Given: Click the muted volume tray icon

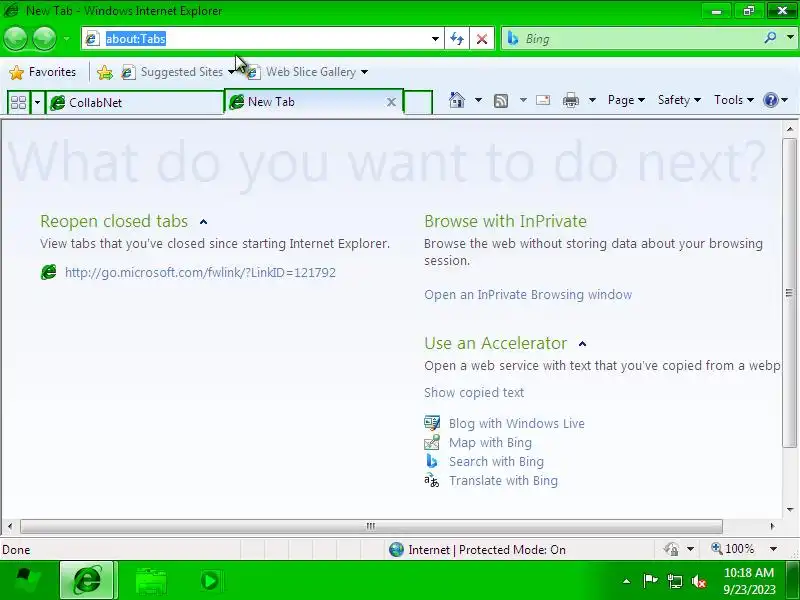Looking at the screenshot, I should tap(698, 581).
